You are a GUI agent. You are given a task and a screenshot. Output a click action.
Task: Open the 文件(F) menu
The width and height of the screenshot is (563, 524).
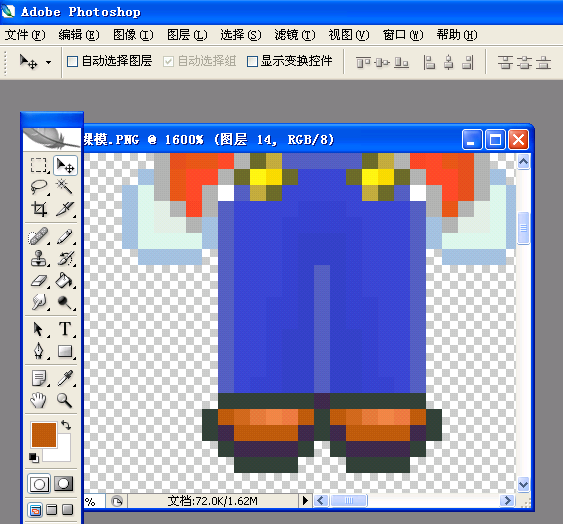[25, 35]
